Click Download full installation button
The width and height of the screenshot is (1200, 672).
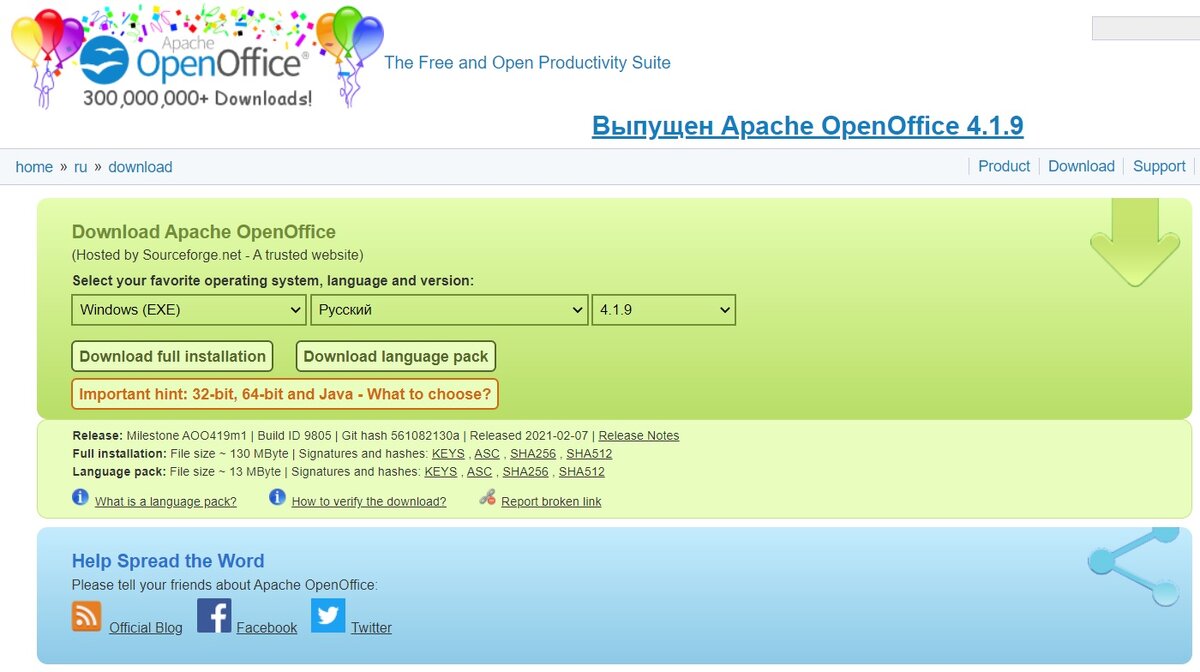173,356
